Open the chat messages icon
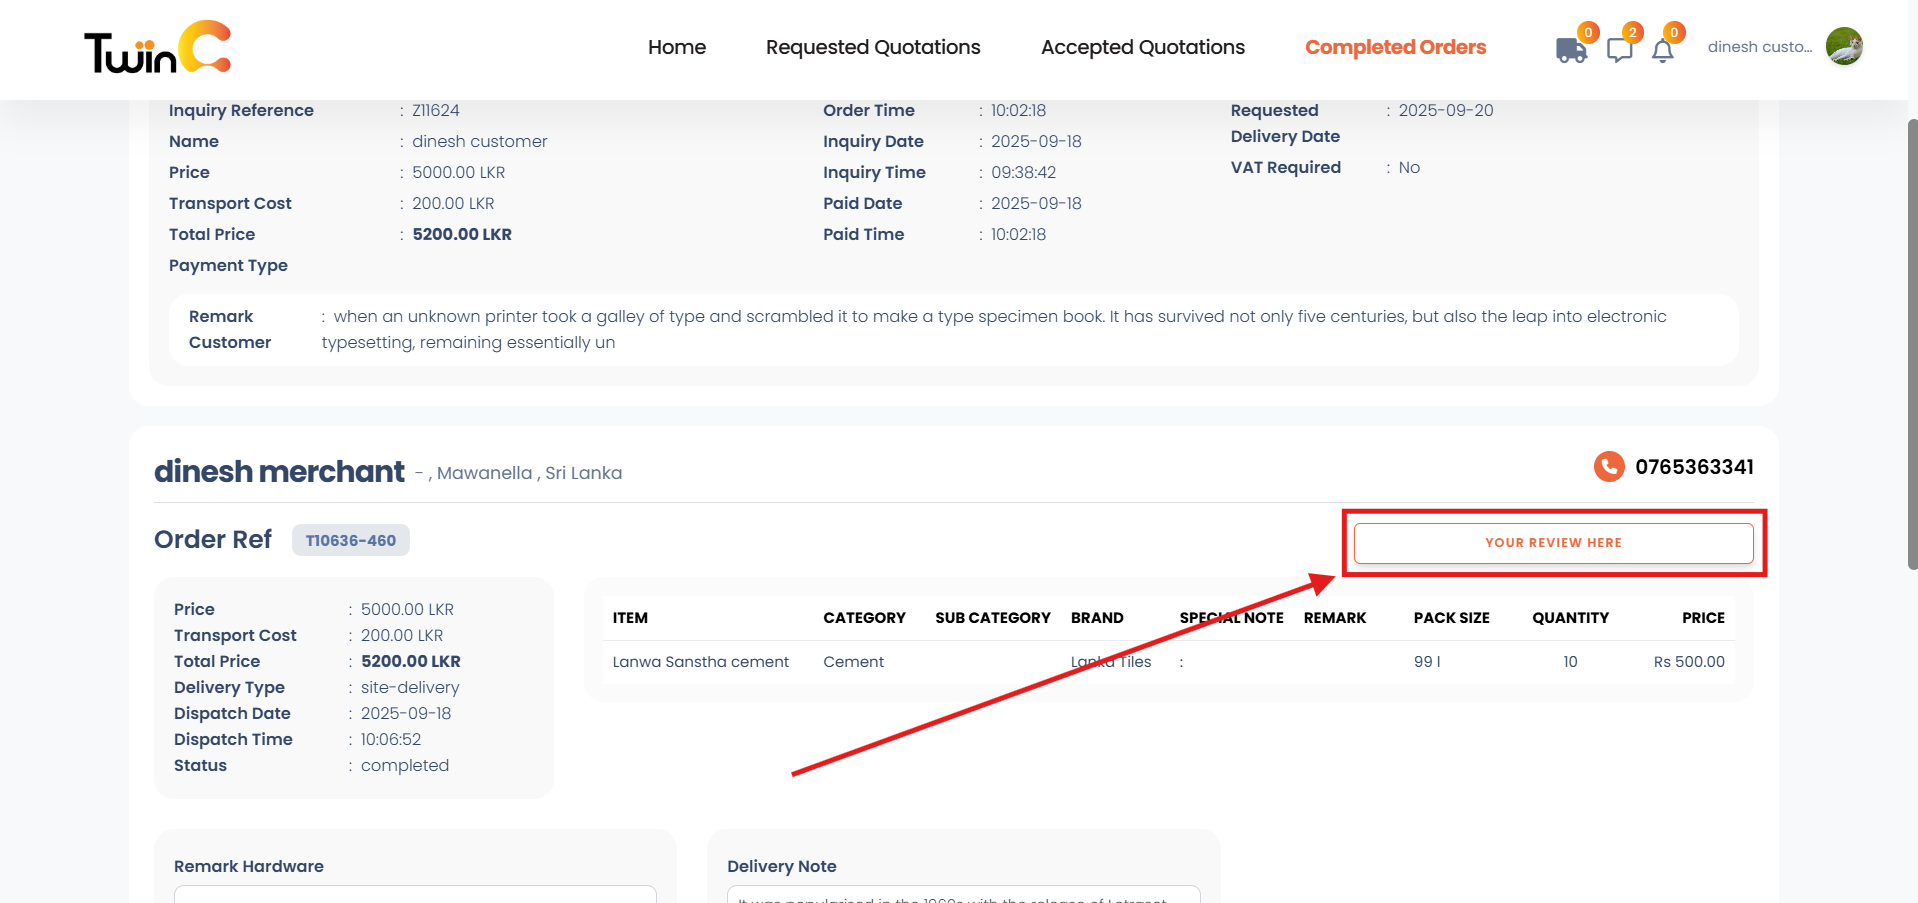The image size is (1918, 903). click(x=1619, y=50)
